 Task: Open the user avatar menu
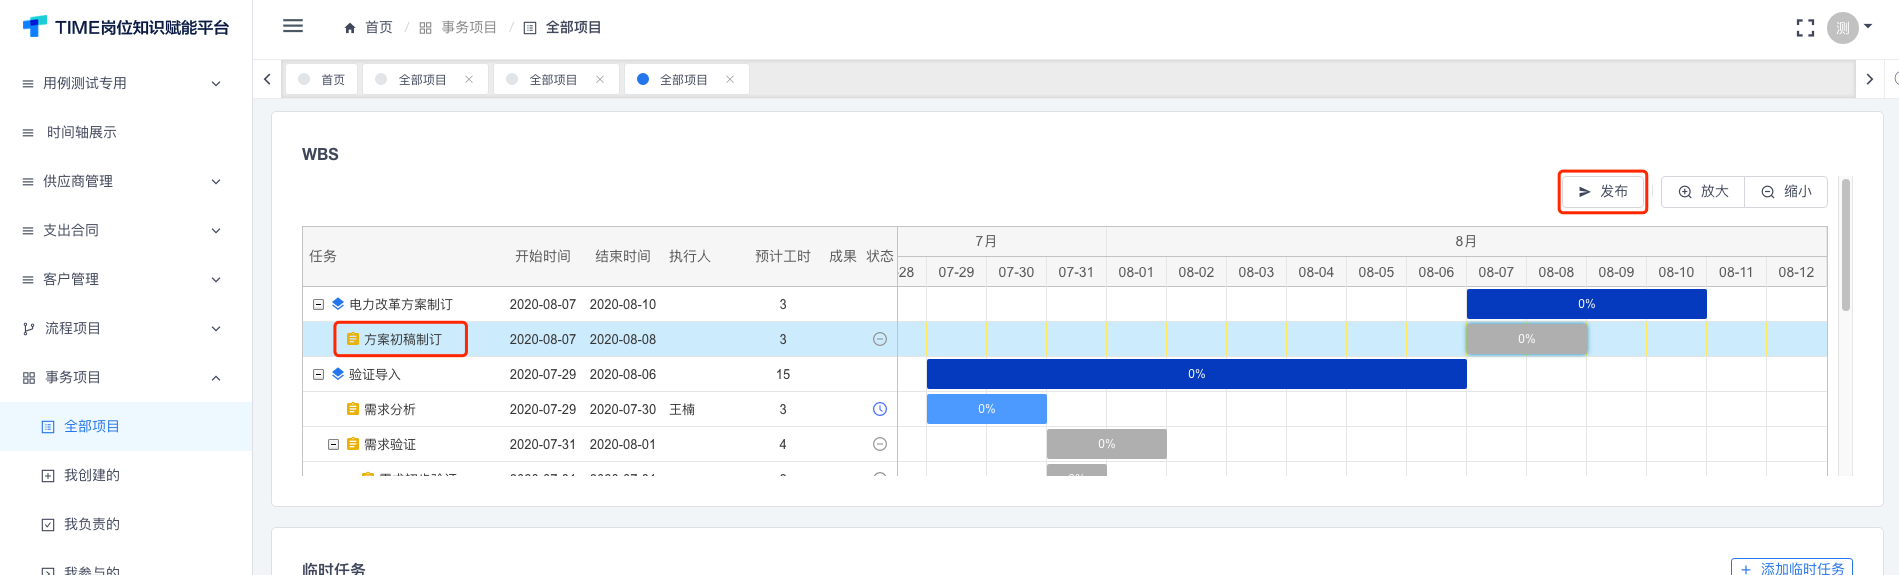coord(1842,28)
